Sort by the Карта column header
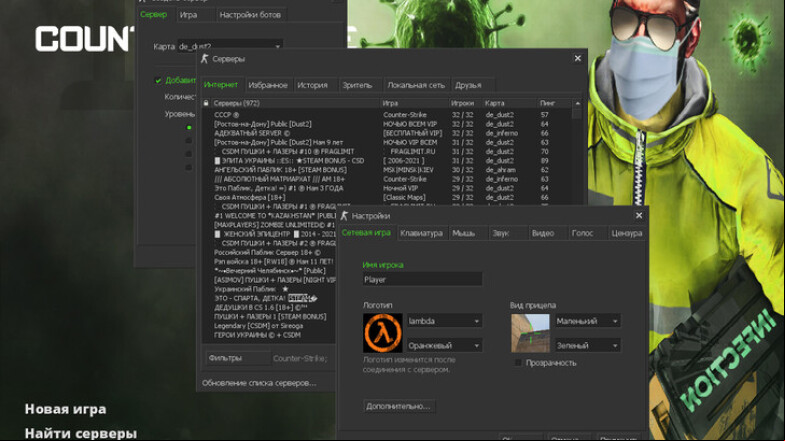 [x=510, y=103]
